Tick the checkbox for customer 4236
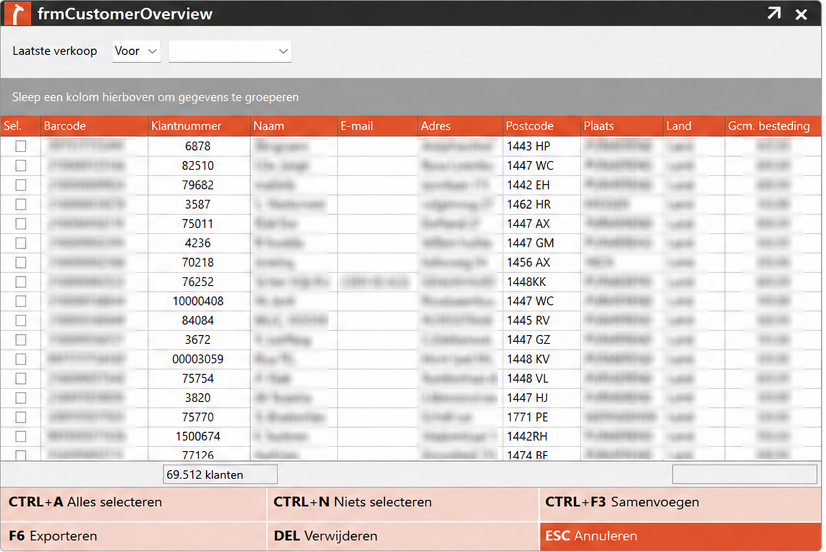Screen dimensions: 826x552 coord(21,243)
